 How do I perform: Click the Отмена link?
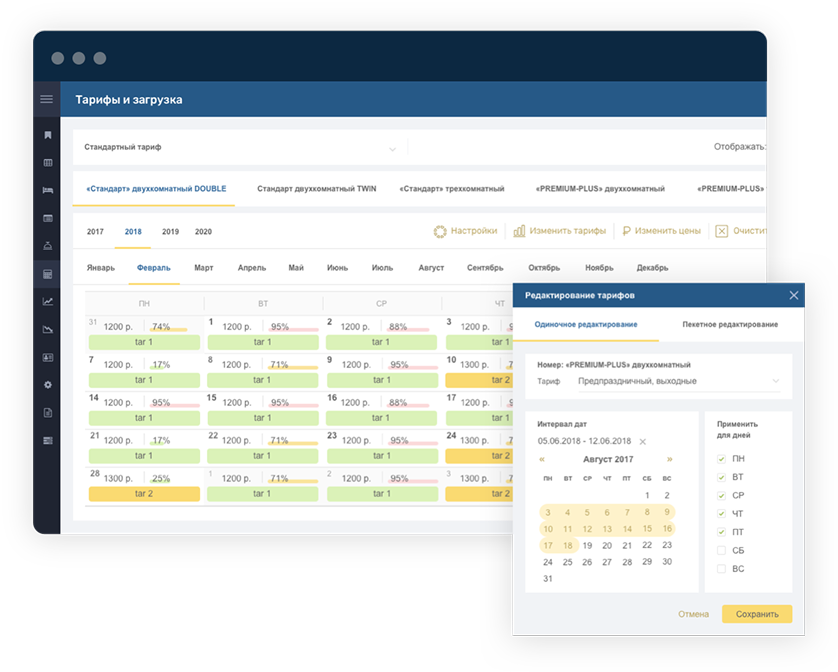click(693, 614)
